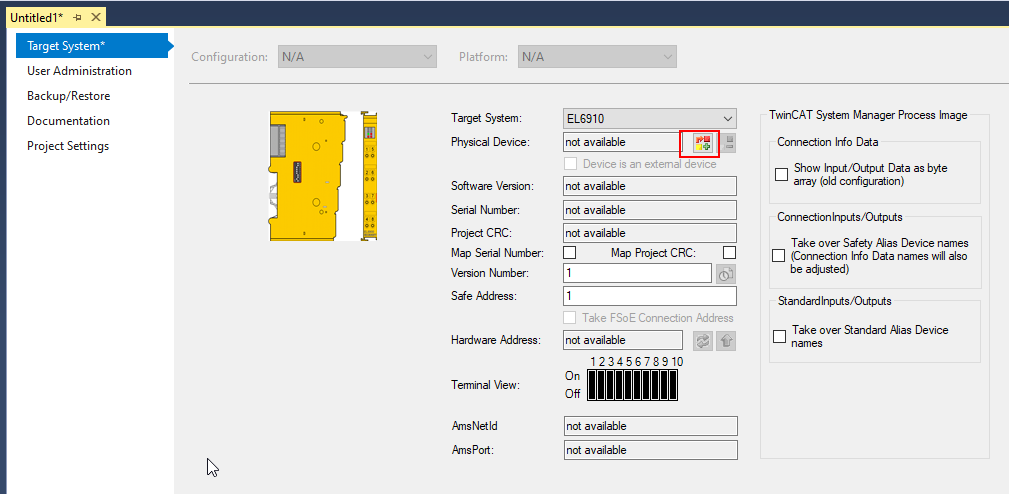Viewport: 1009px width, 494px height.
Task: Click the Physical Device link/search icon
Action: [x=702, y=143]
